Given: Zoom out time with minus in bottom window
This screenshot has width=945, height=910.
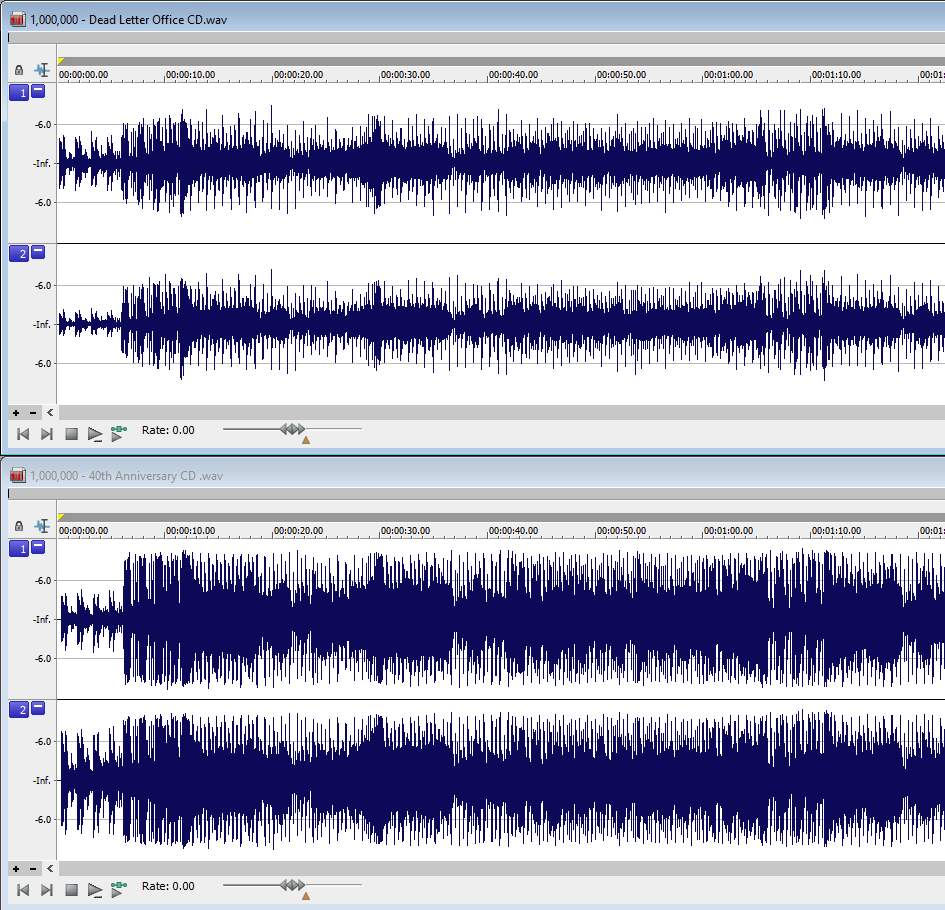Looking at the screenshot, I should tap(33, 868).
